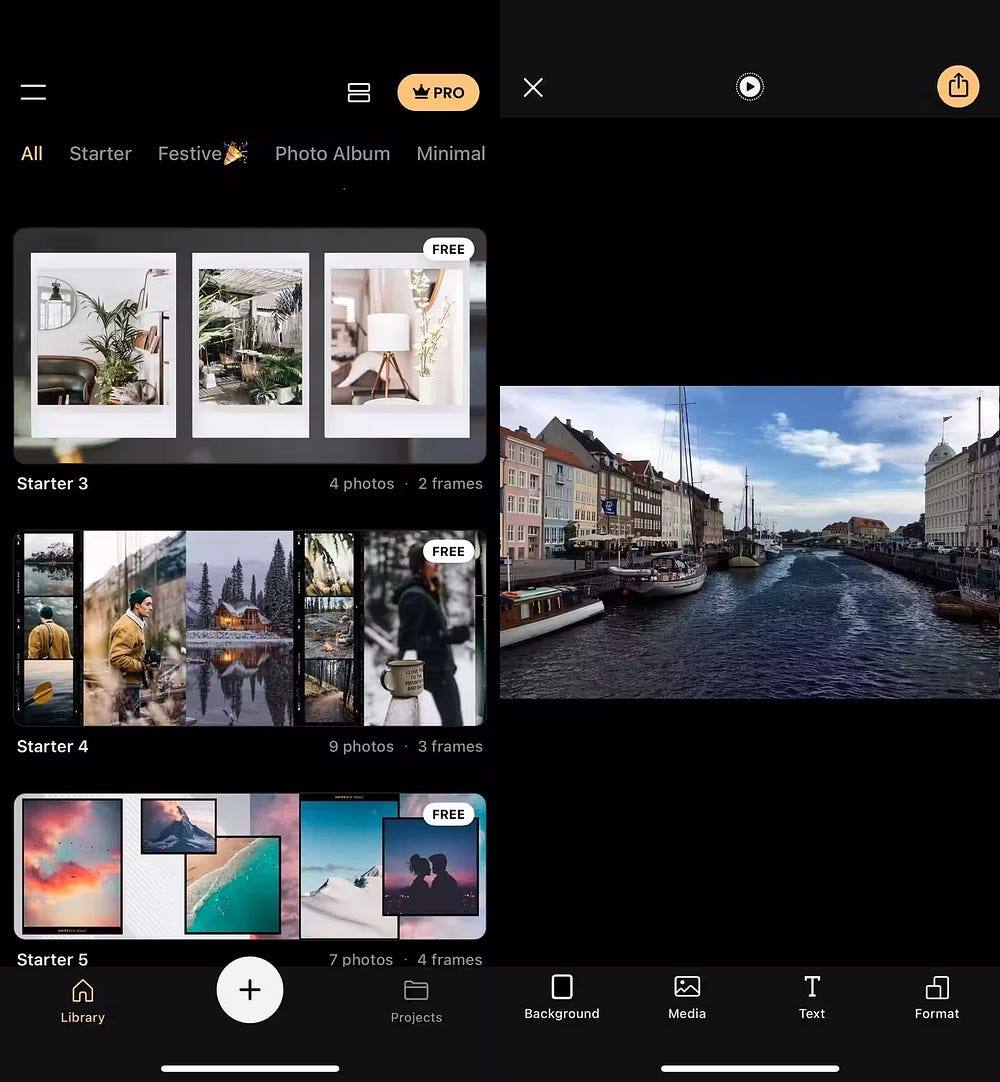Tap the PRO crown upgrade button

click(438, 92)
